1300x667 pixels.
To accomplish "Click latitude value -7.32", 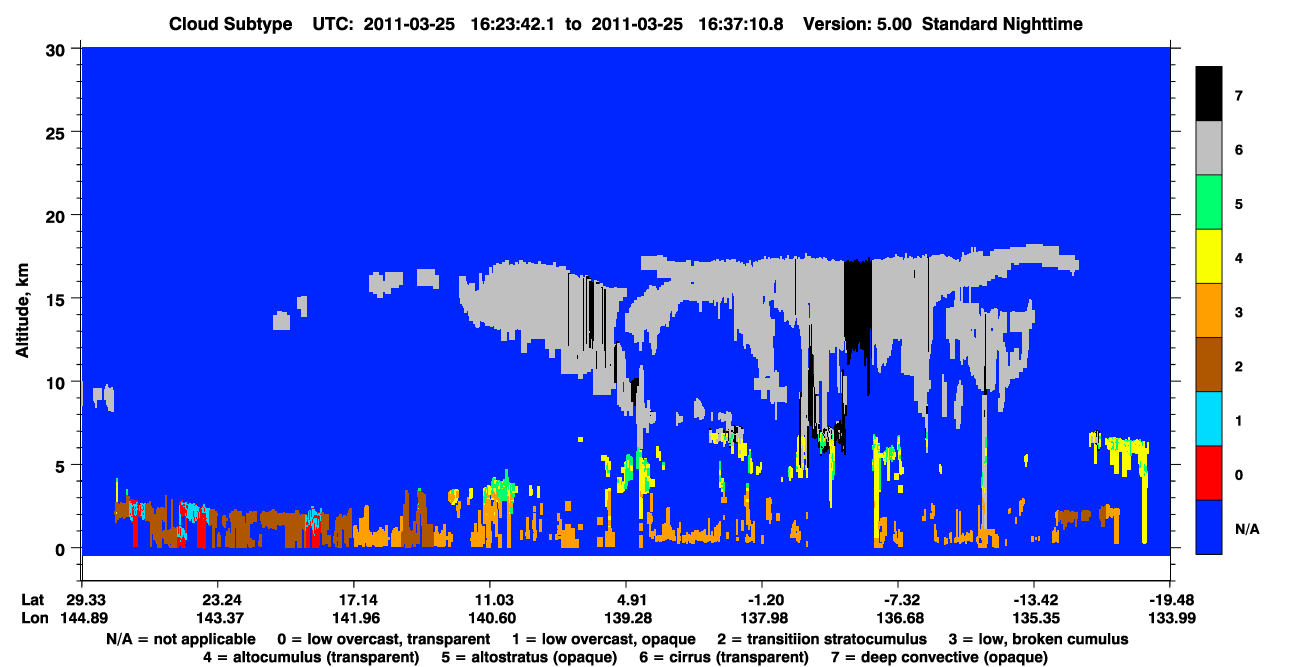I will click(x=898, y=600).
